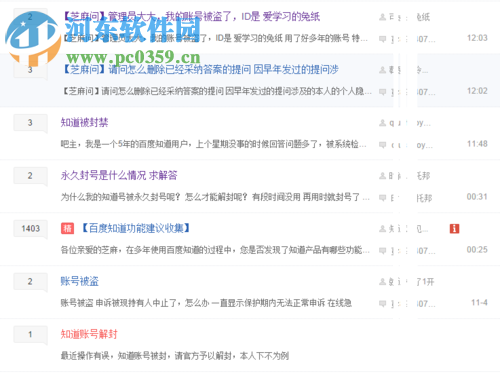Click author person icon of 请问怎么删除已经采纳答案 thread
Screen dimensions: 500x378
point(383,70)
